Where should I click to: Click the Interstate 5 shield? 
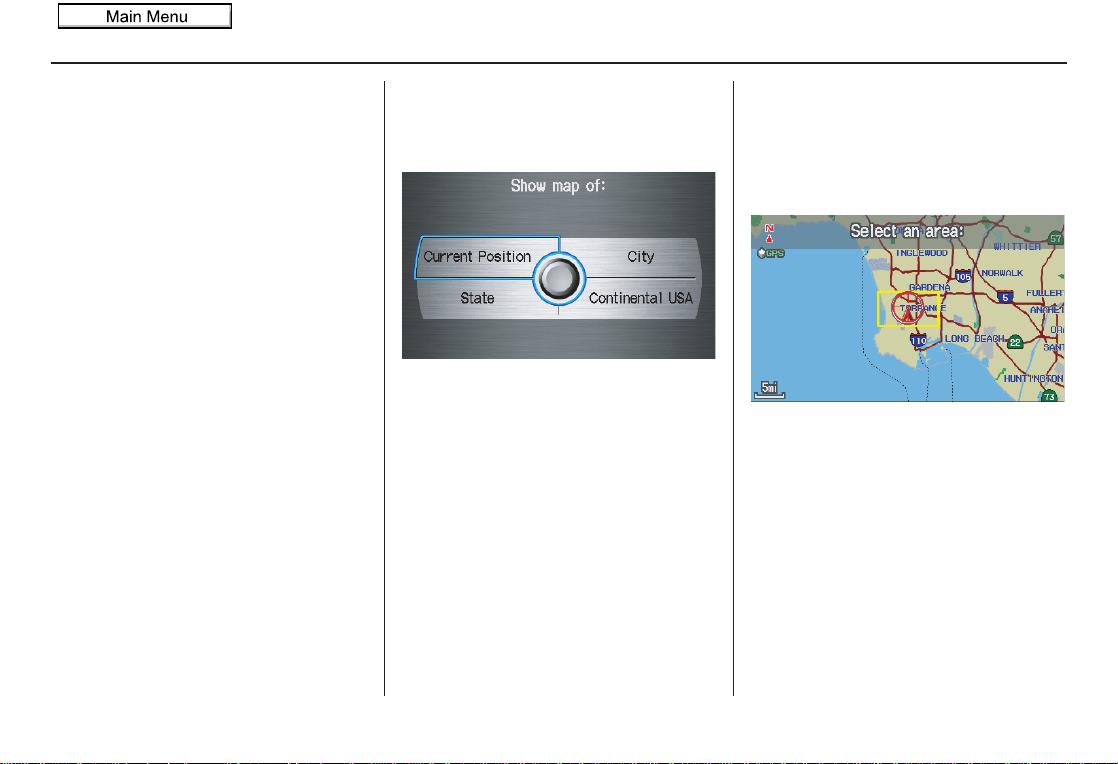pos(1005,297)
